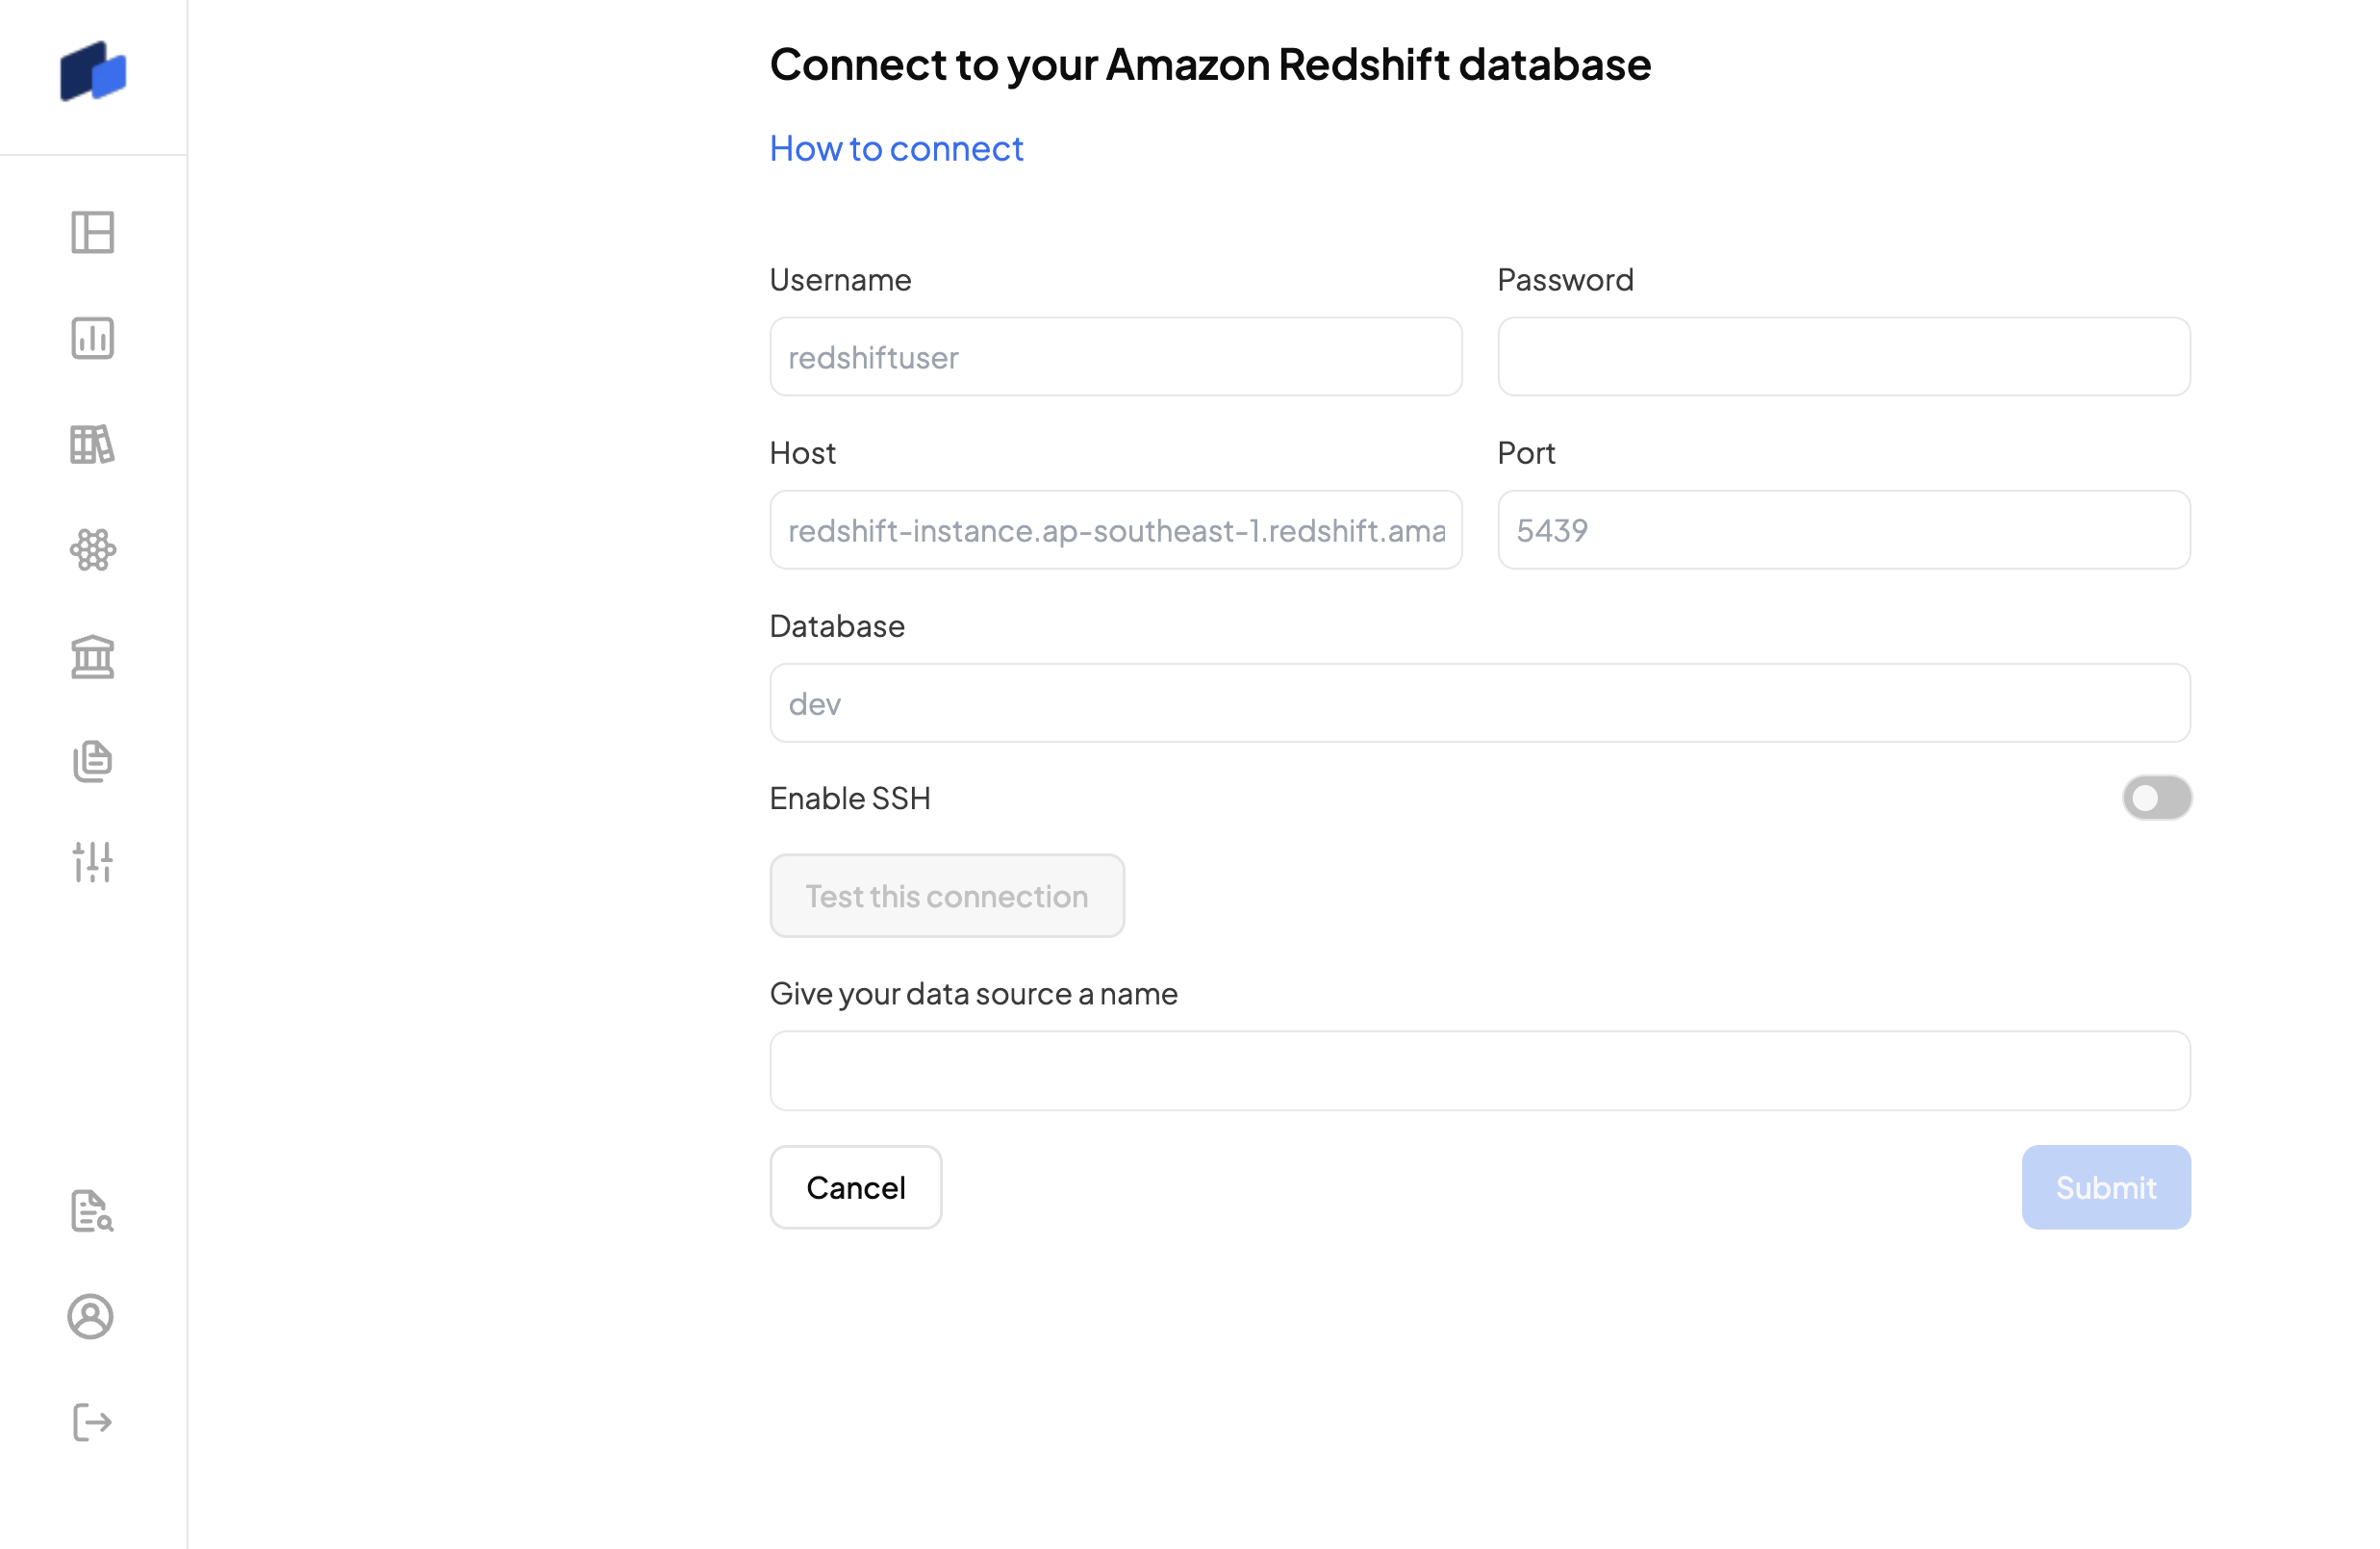The width and height of the screenshot is (2380, 1549).
Task: Click the Submit button
Action: (x=2105, y=1188)
